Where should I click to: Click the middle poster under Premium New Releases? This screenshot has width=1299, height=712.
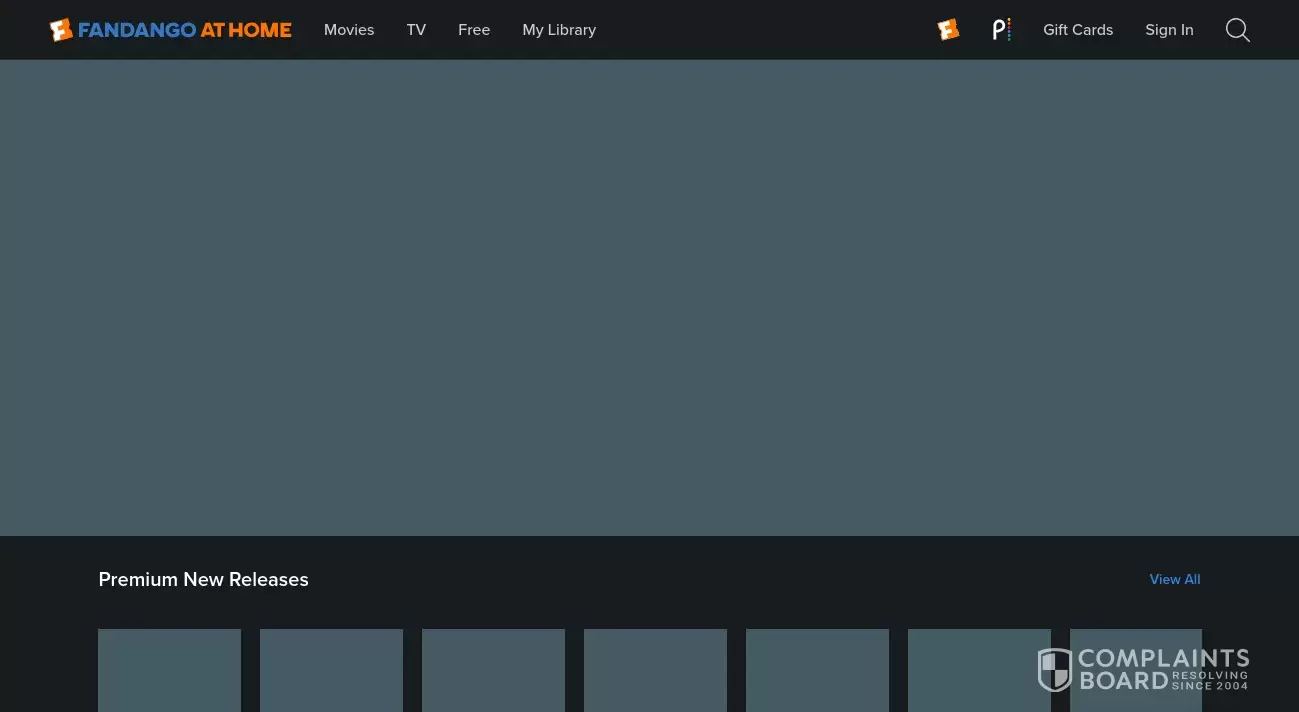(x=655, y=670)
